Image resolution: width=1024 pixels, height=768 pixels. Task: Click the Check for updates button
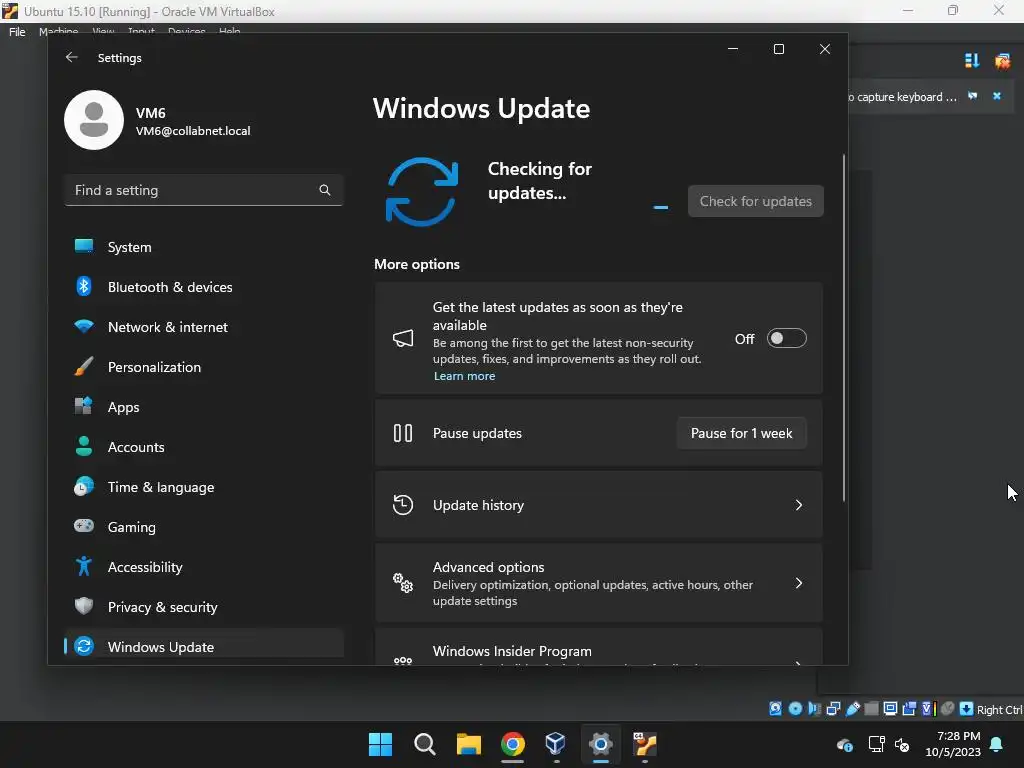756,201
